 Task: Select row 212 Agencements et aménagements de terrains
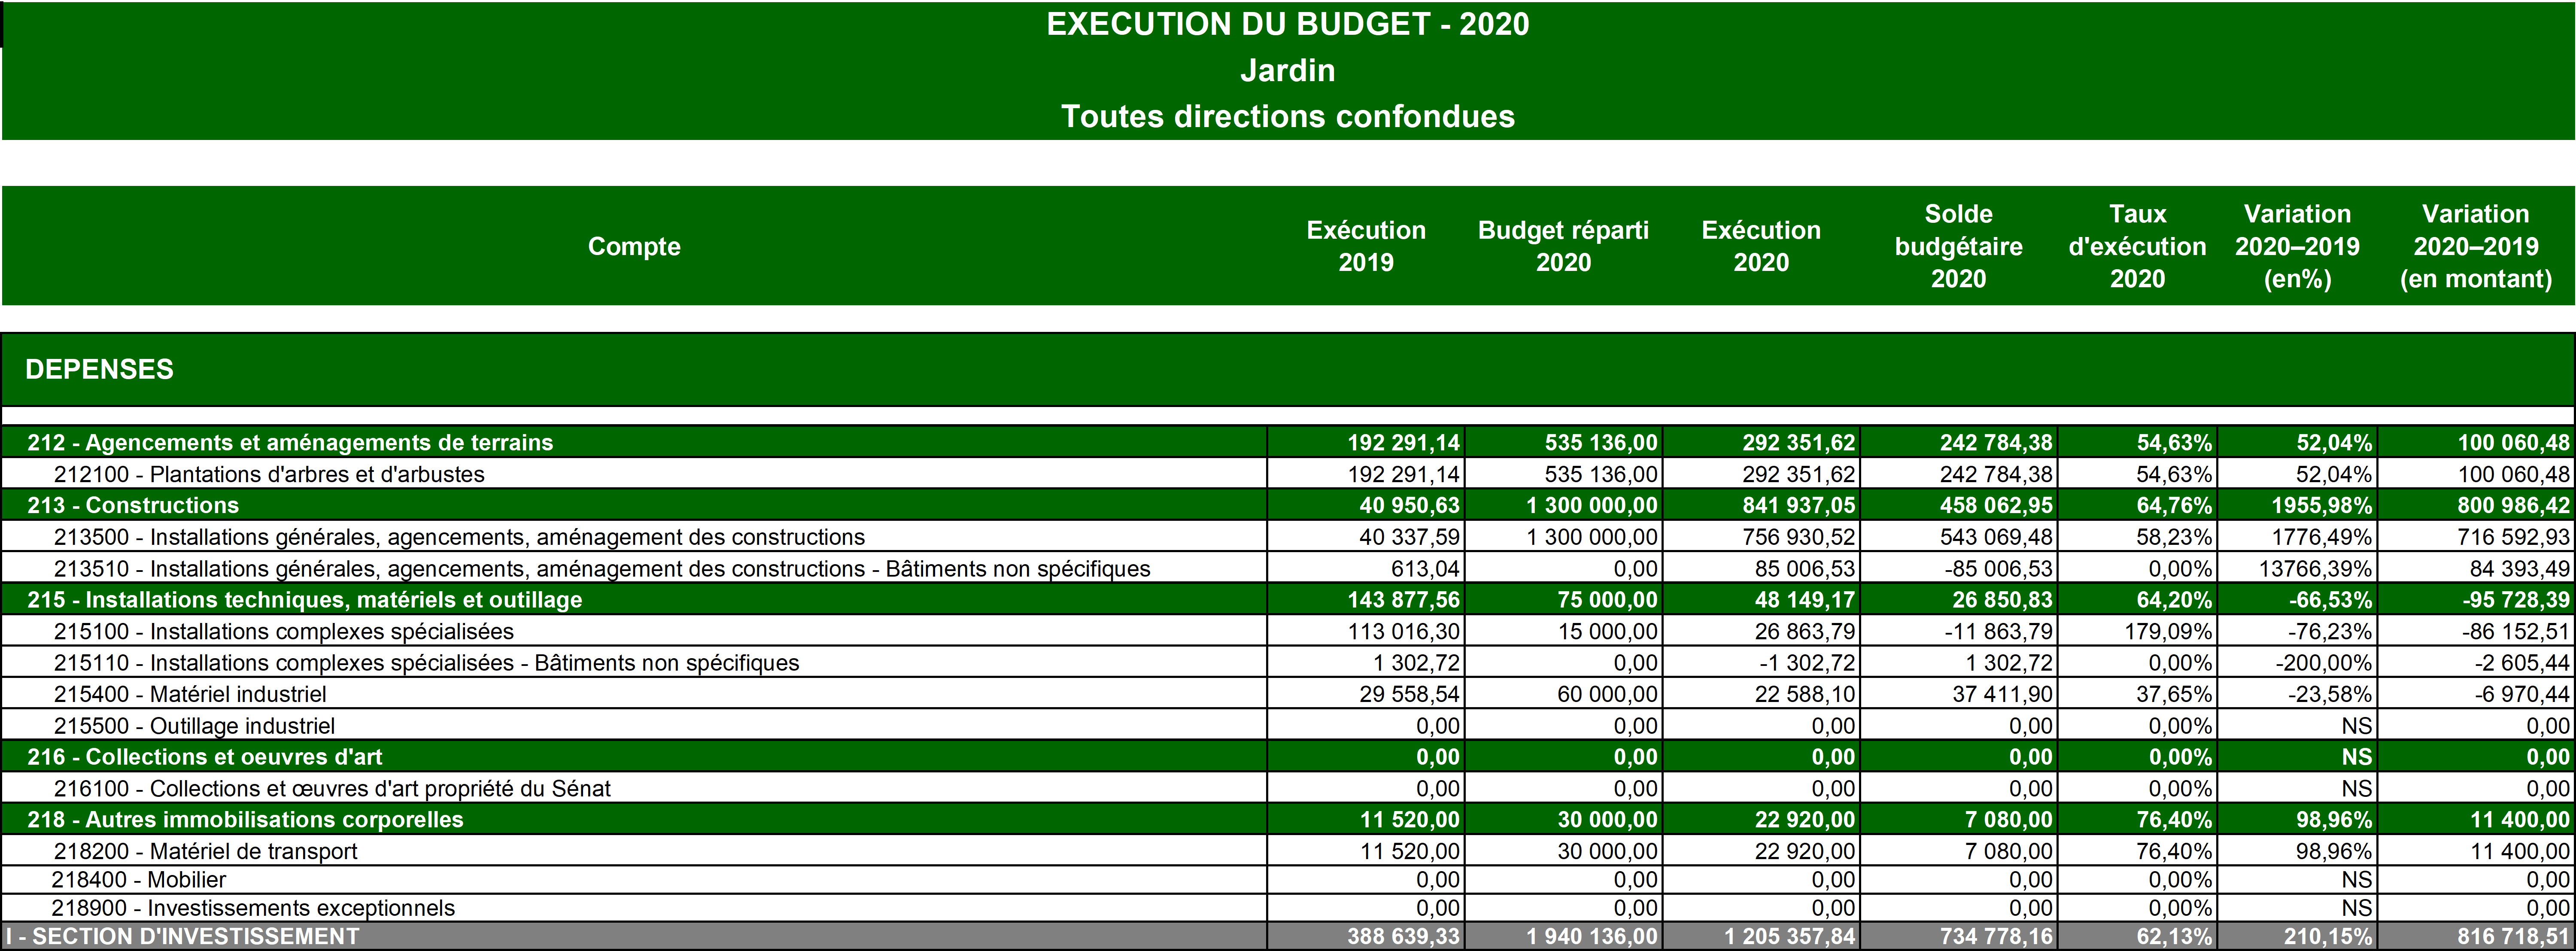[290, 442]
